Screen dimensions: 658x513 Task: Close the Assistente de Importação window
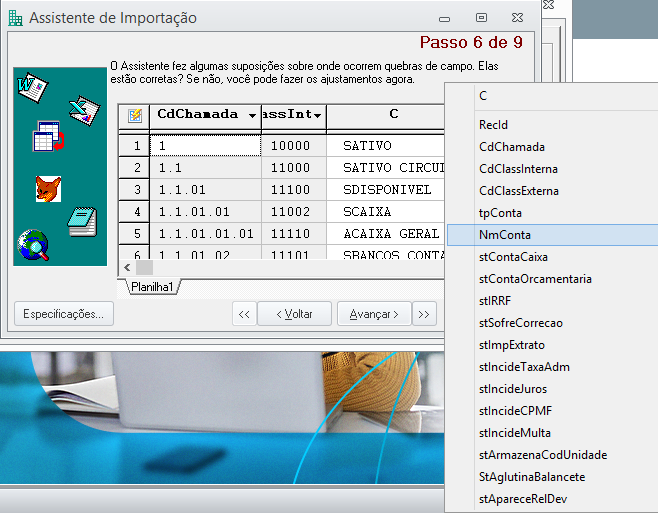[517, 18]
